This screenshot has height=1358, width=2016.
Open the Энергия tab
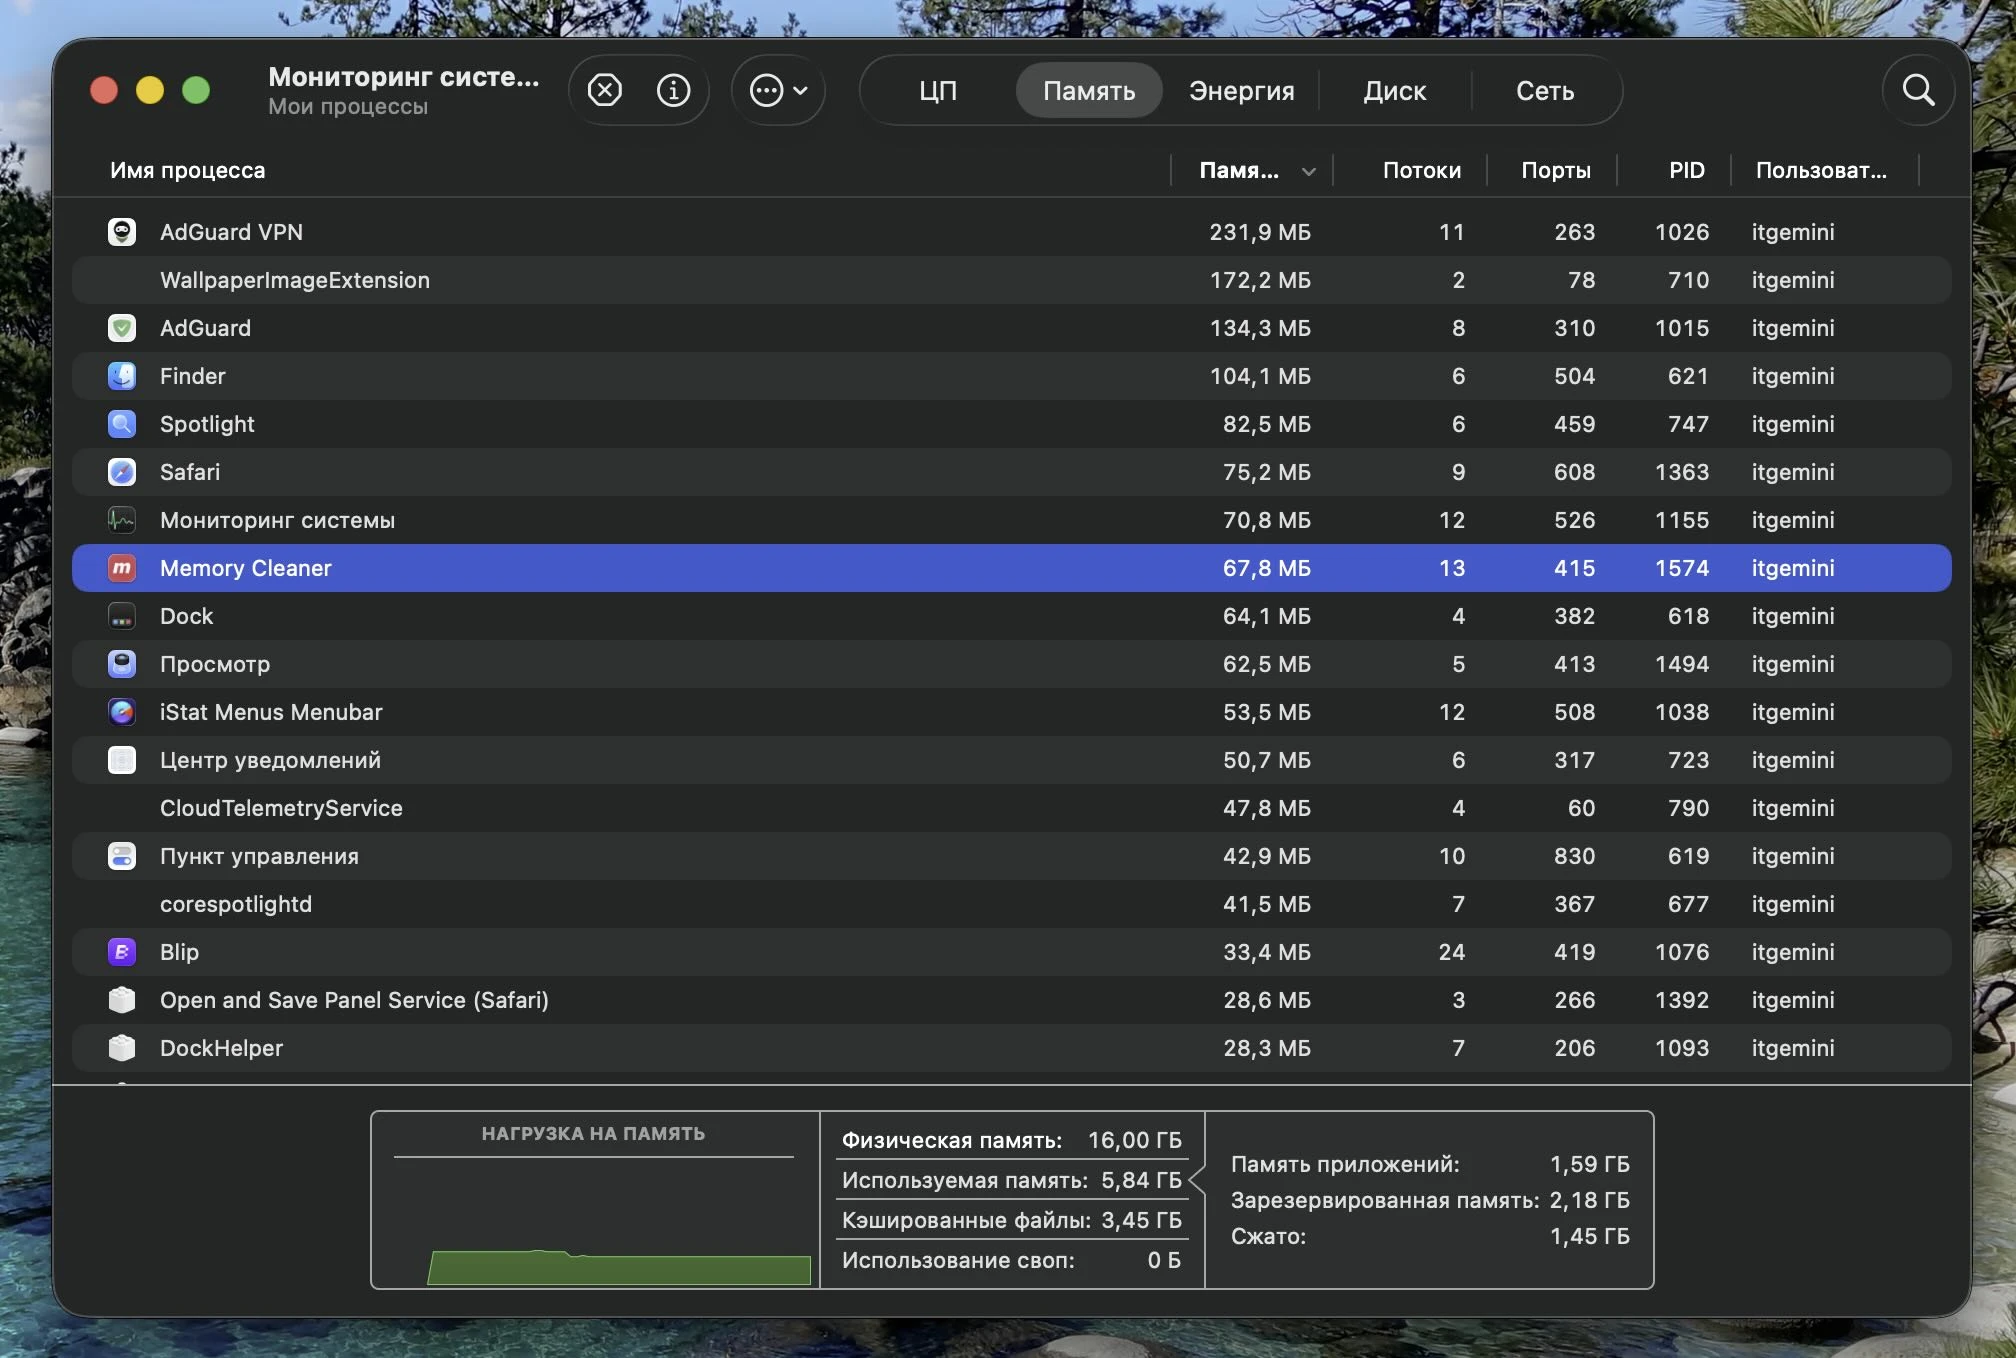1241,91
